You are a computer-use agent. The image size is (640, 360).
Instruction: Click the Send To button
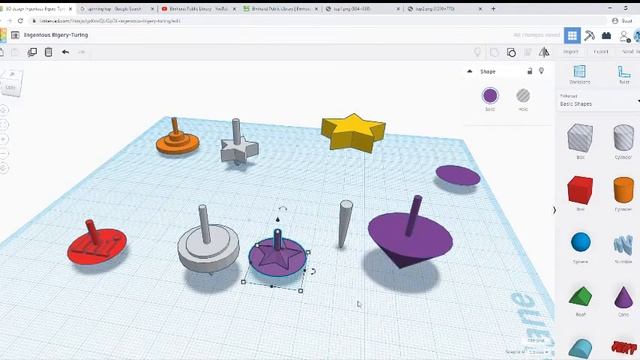coord(630,52)
